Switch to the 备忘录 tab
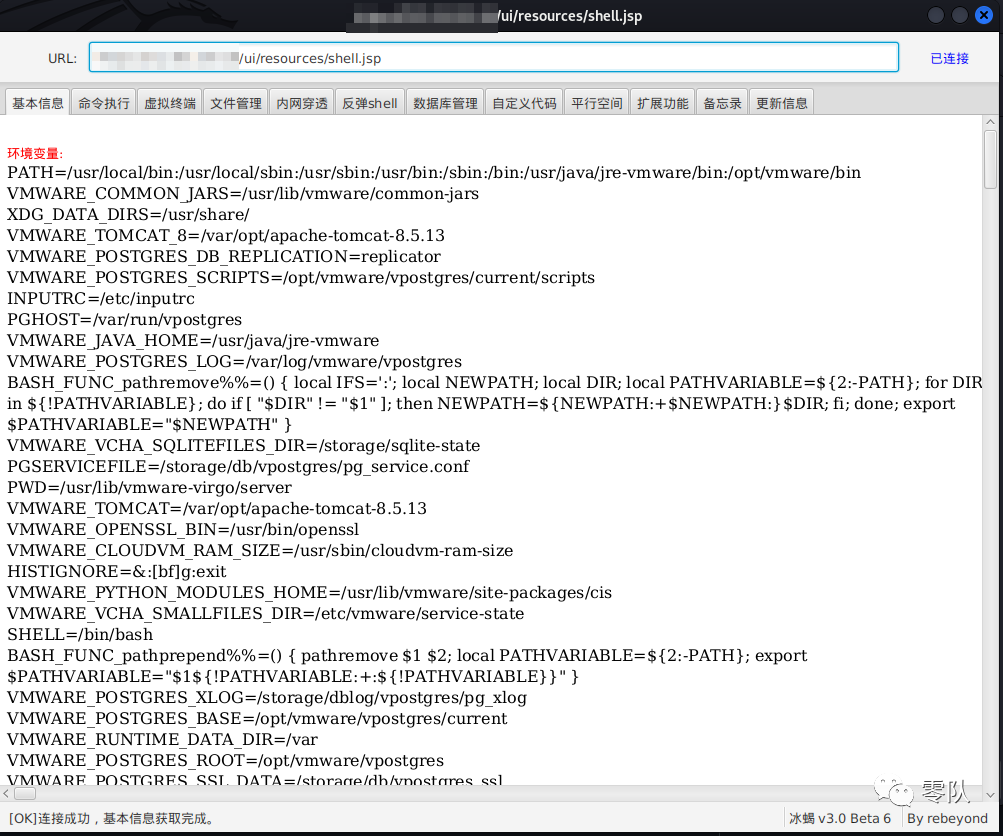The width and height of the screenshot is (1003, 836). [722, 103]
